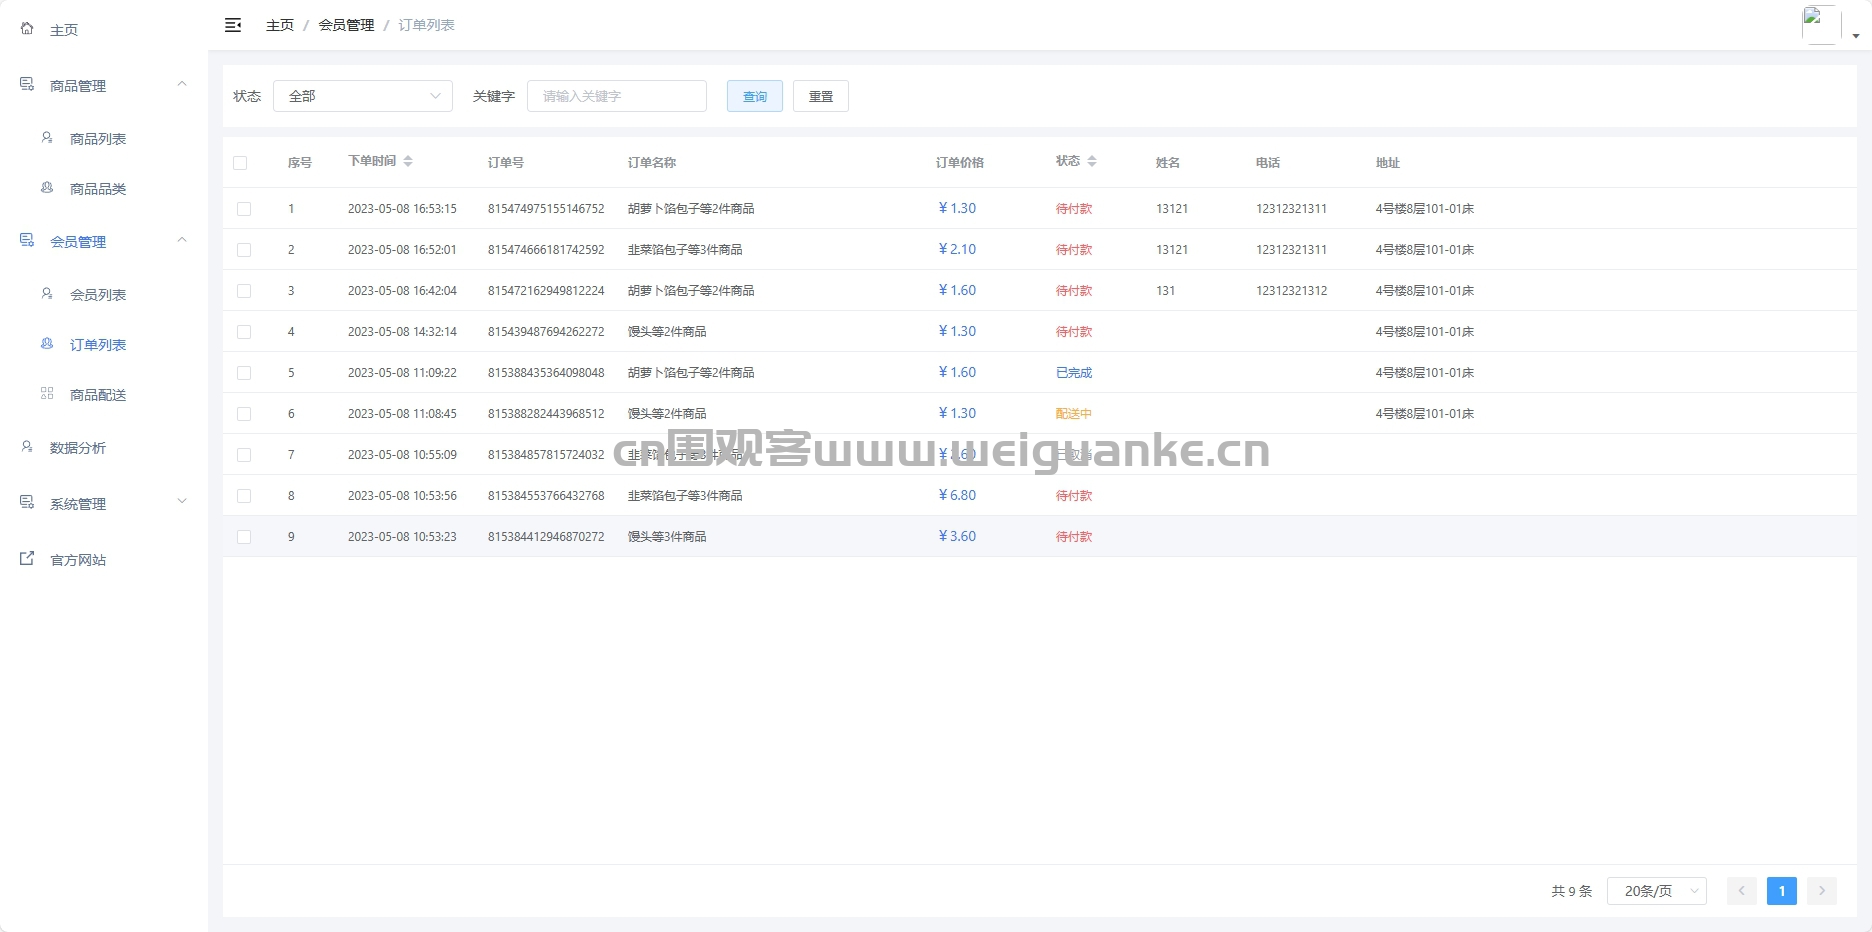Click the 查询 button
The height and width of the screenshot is (932, 1872).
755,96
